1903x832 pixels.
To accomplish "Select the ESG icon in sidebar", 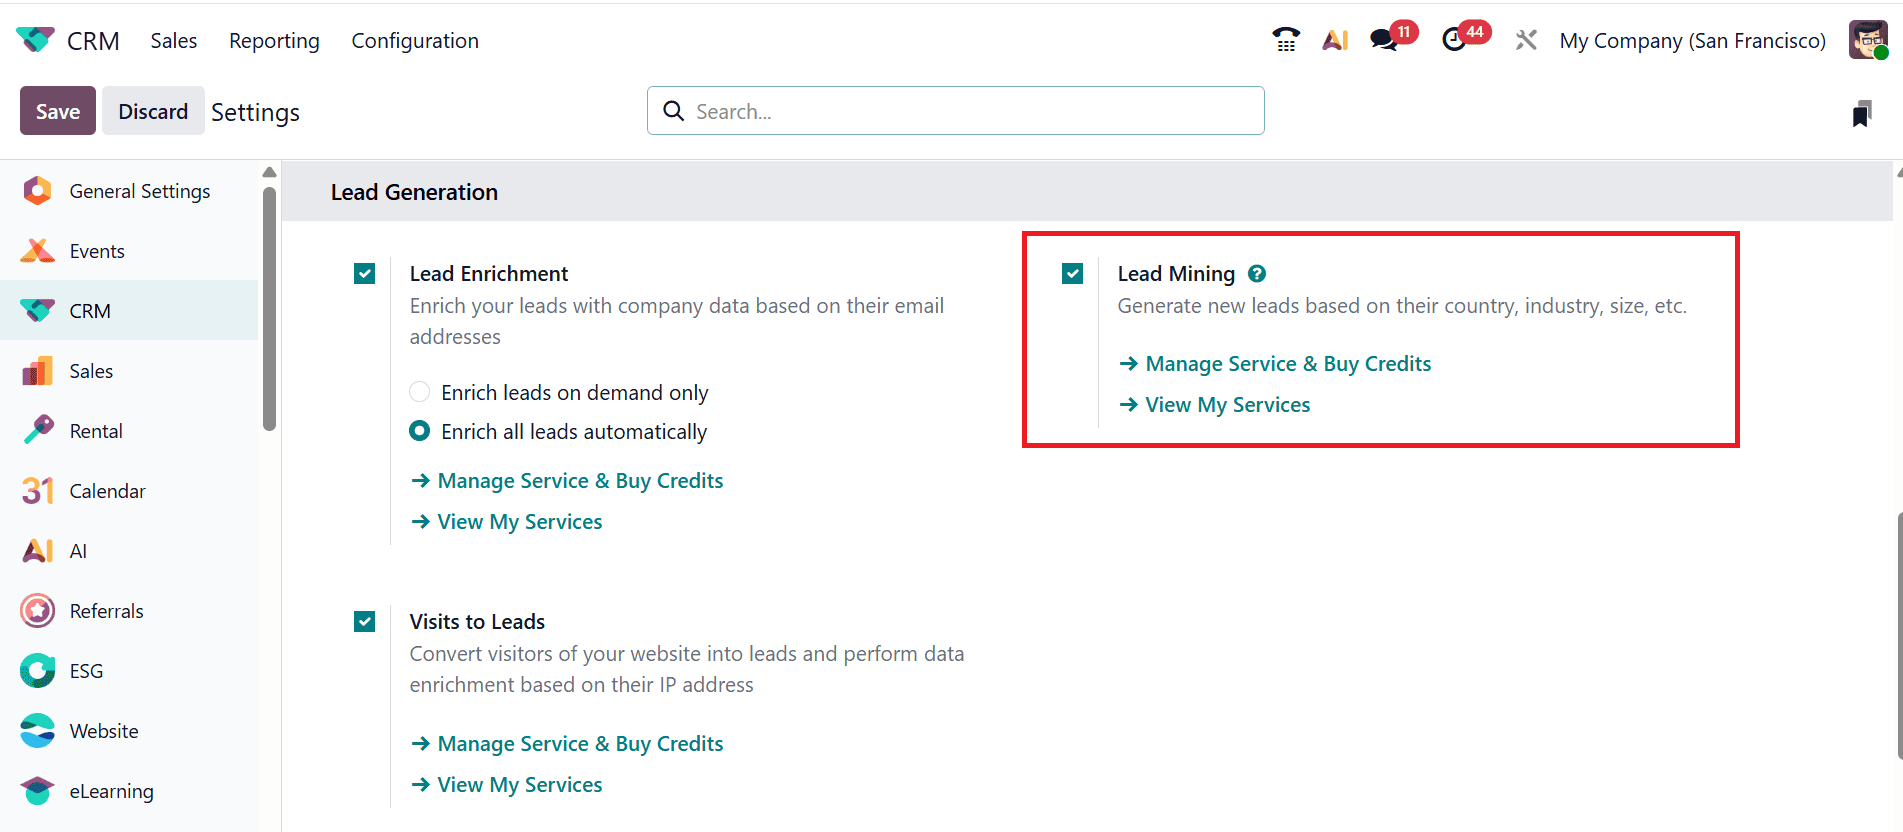I will click(37, 671).
